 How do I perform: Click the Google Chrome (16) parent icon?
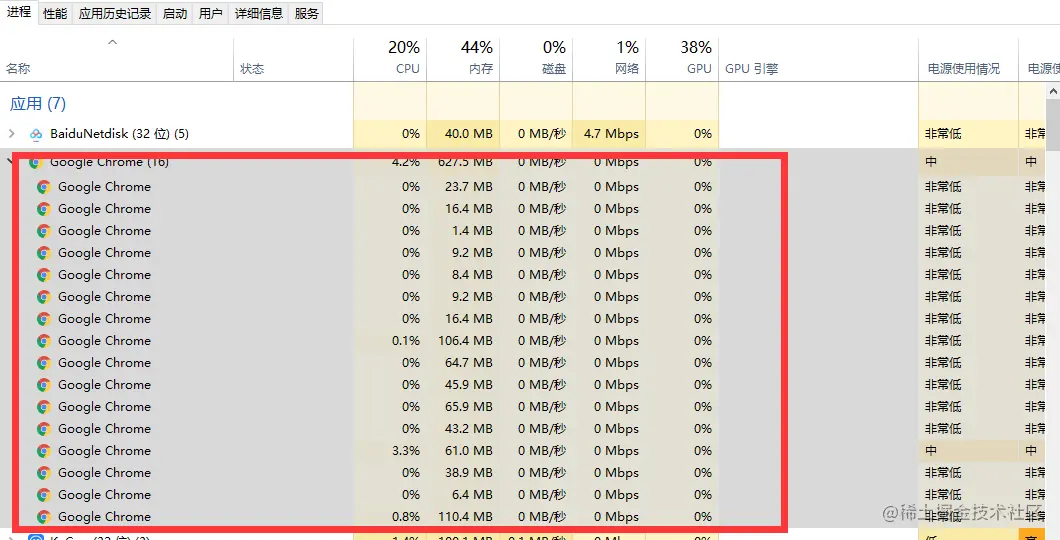click(36, 162)
